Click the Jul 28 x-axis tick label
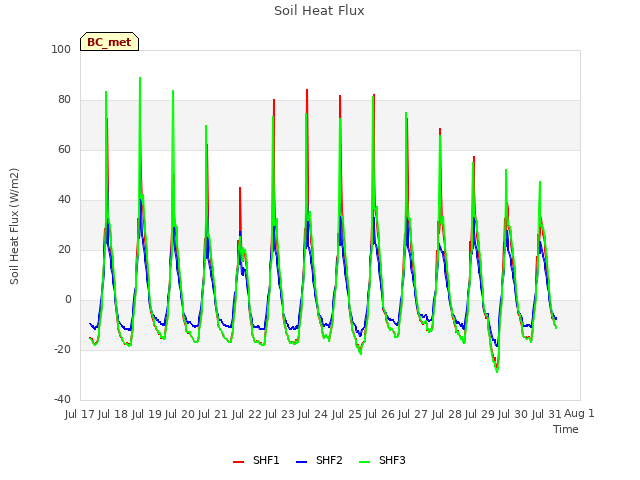Image resolution: width=640 pixels, height=480 pixels. [x=447, y=414]
